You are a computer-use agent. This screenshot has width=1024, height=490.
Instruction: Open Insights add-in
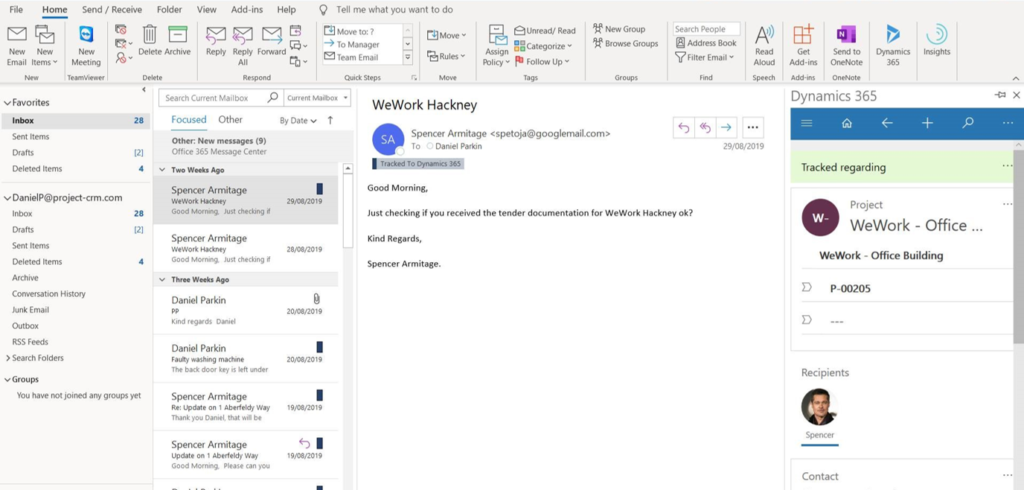(x=936, y=41)
